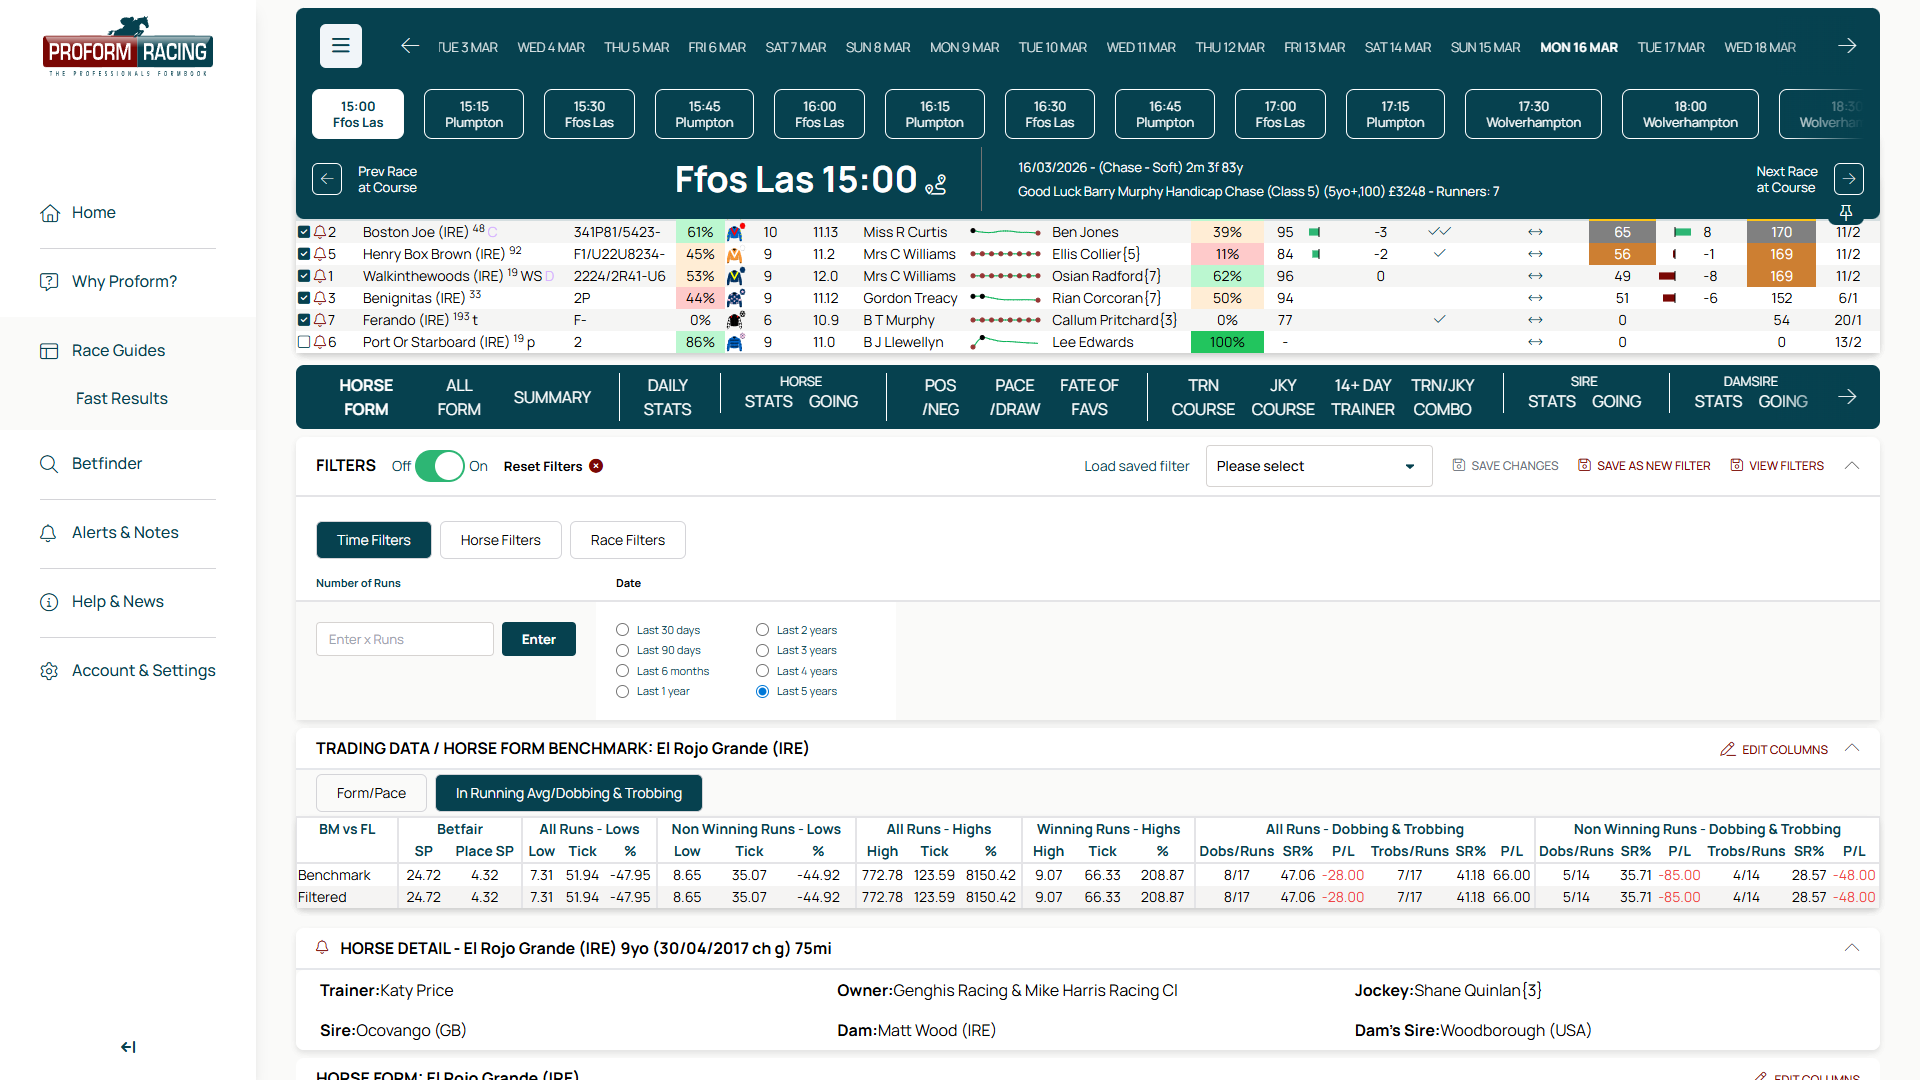Select the 17:30 Wolverhampton race
This screenshot has height=1080, width=1920.
1533,114
